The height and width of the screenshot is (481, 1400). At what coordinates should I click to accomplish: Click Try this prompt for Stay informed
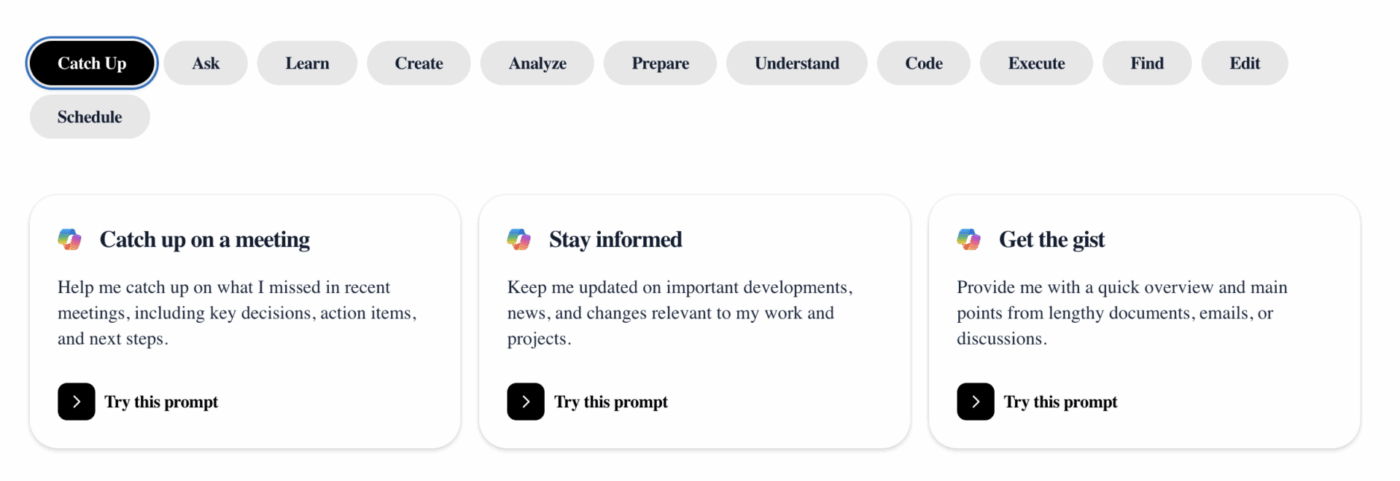[611, 402]
